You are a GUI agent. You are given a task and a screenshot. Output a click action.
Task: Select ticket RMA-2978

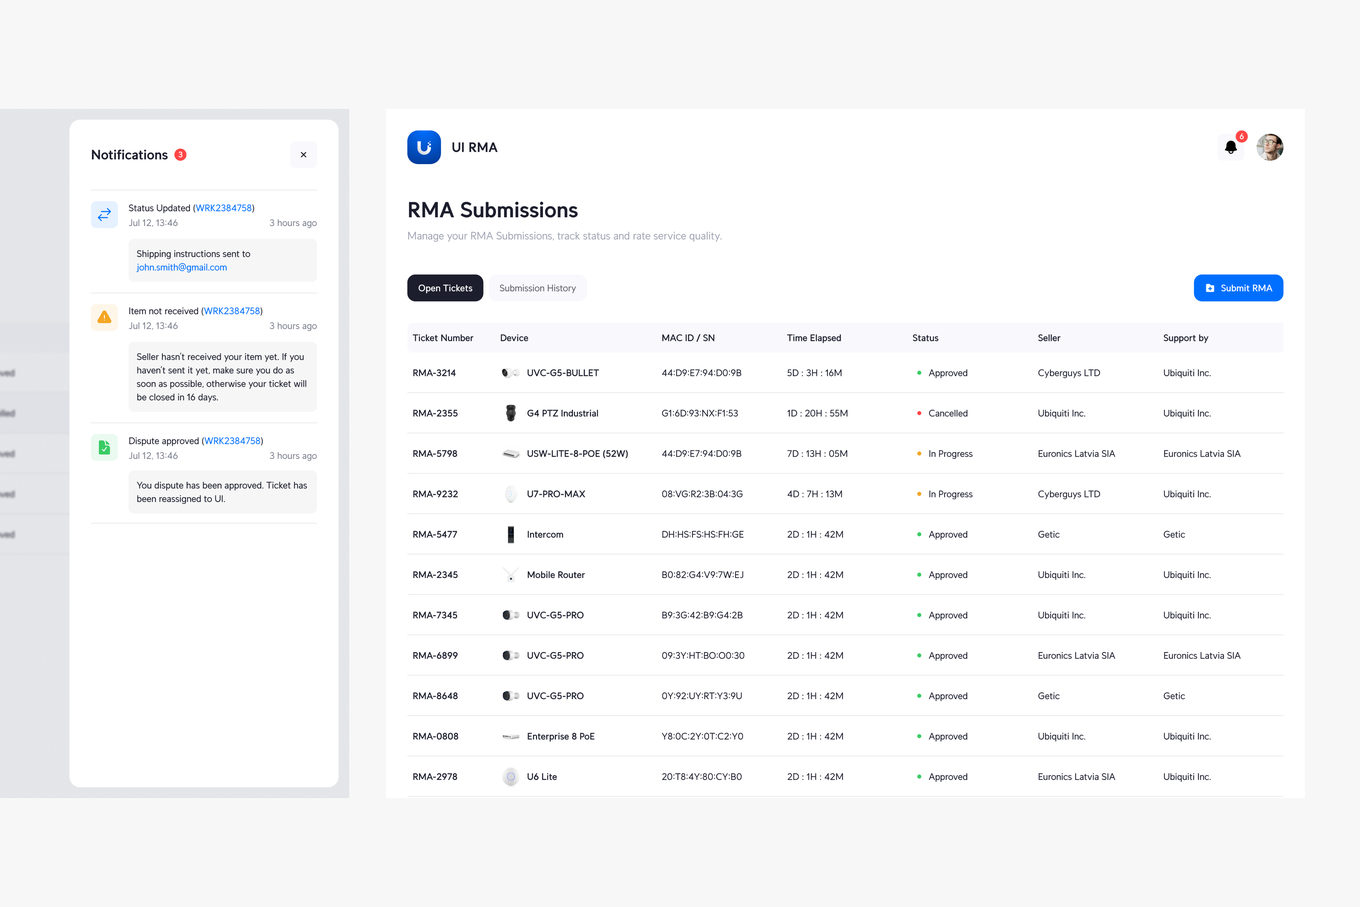point(435,777)
